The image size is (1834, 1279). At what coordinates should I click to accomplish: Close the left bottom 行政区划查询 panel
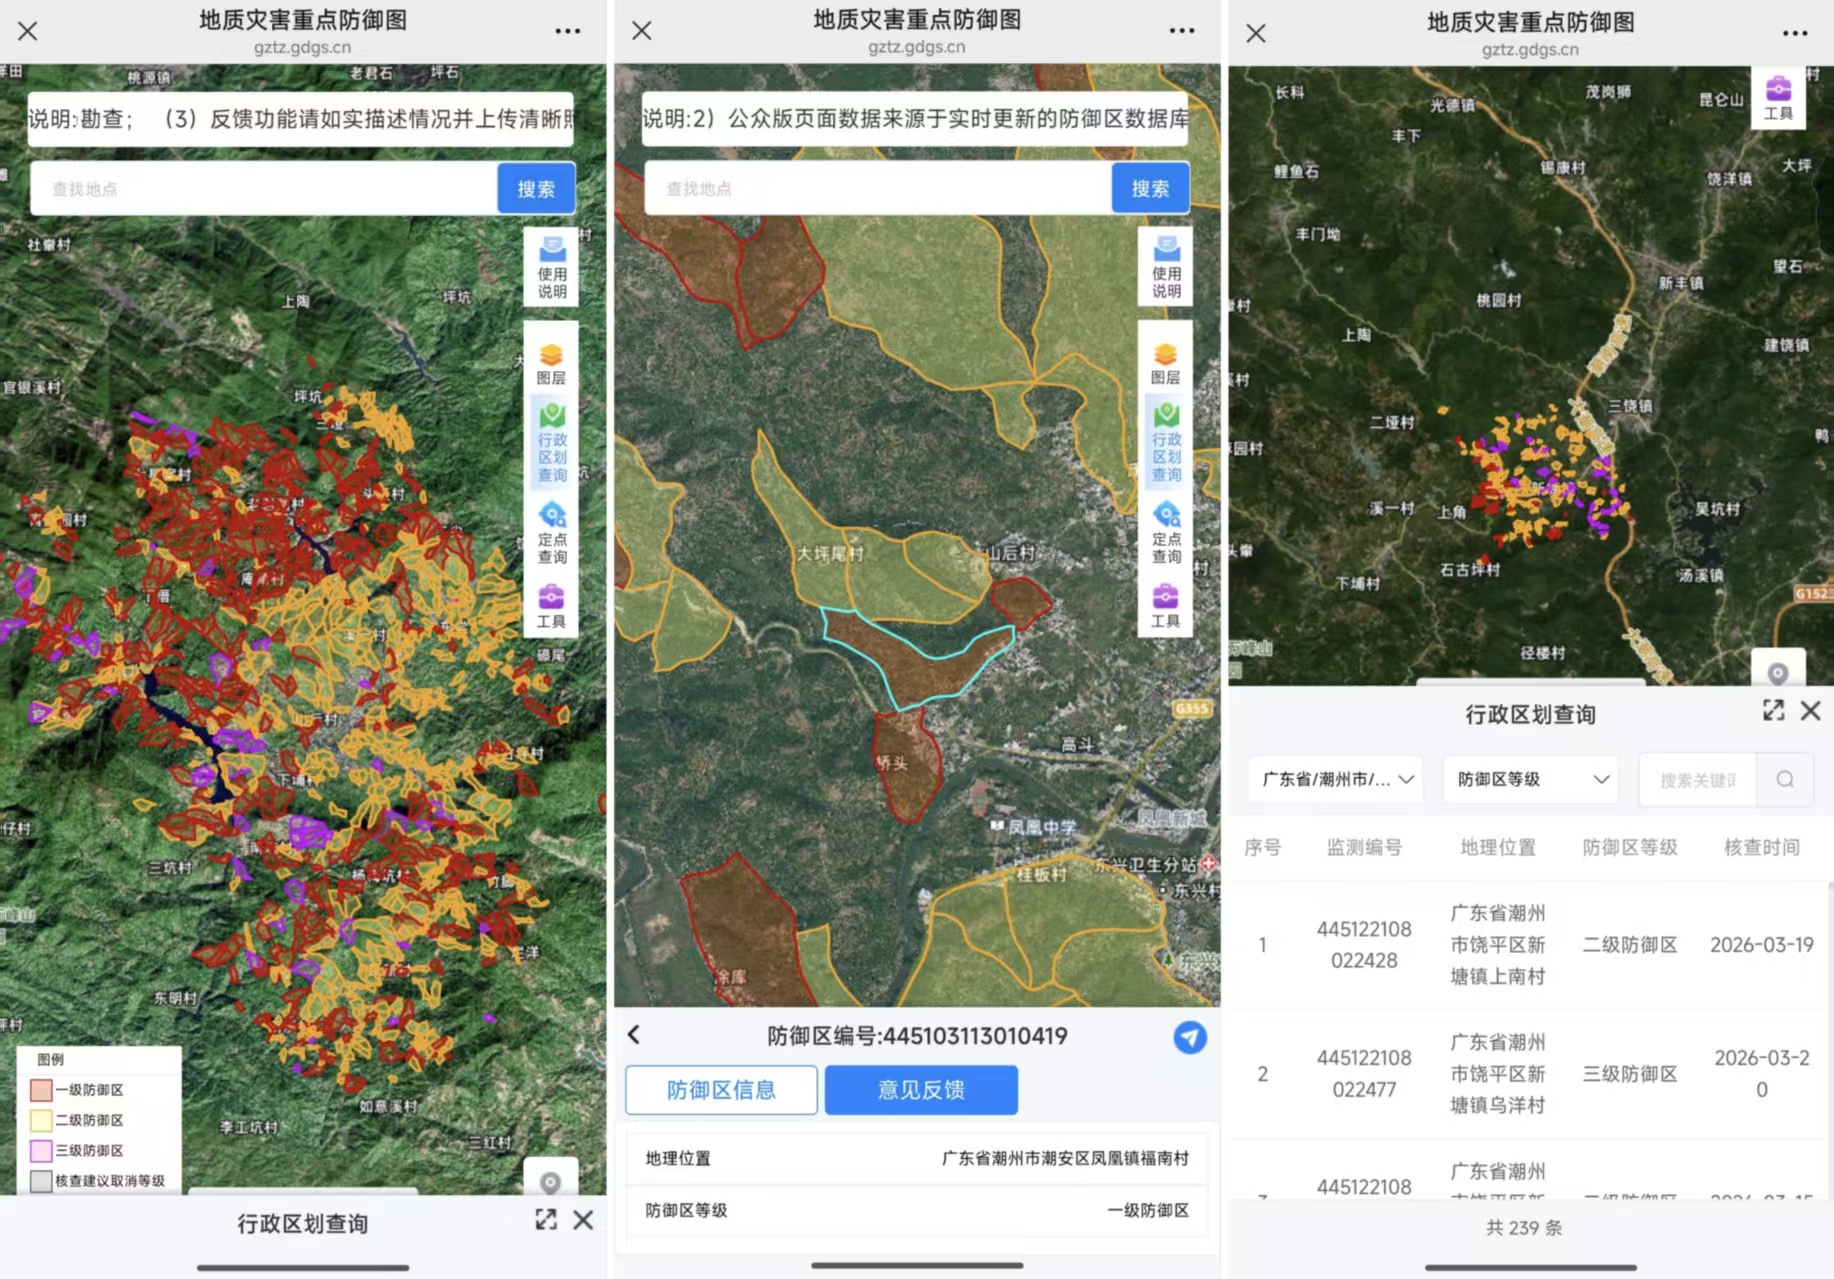[x=583, y=1220]
